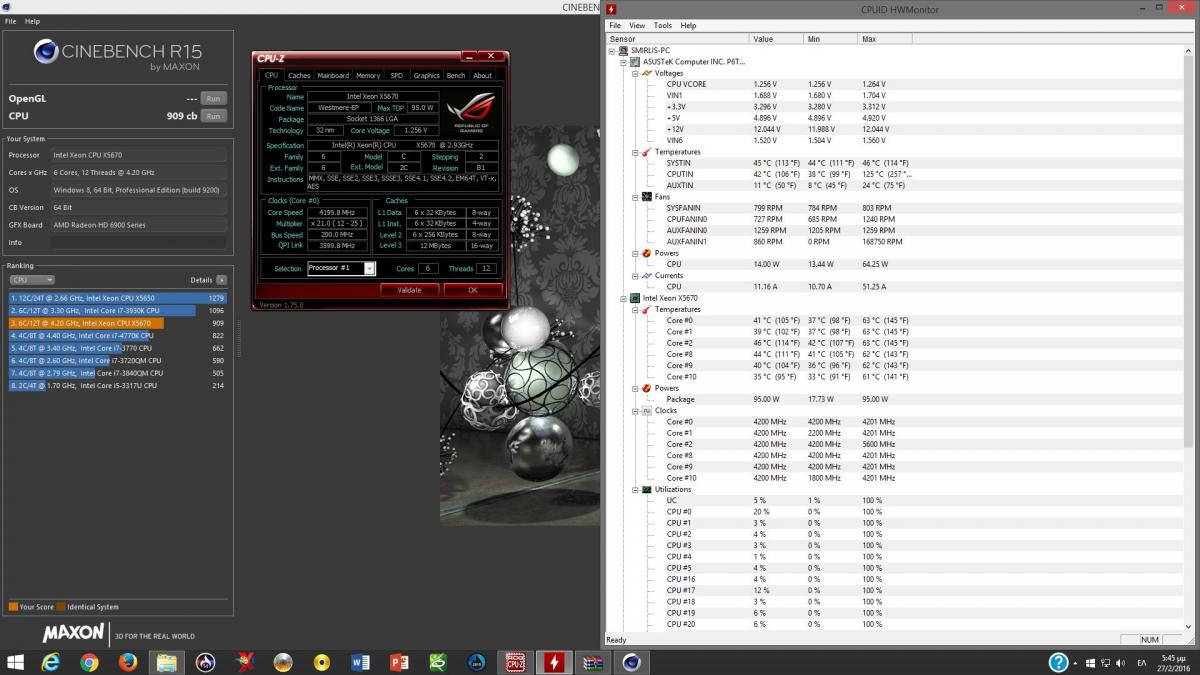Open Google Chrome from the taskbar

[89, 662]
